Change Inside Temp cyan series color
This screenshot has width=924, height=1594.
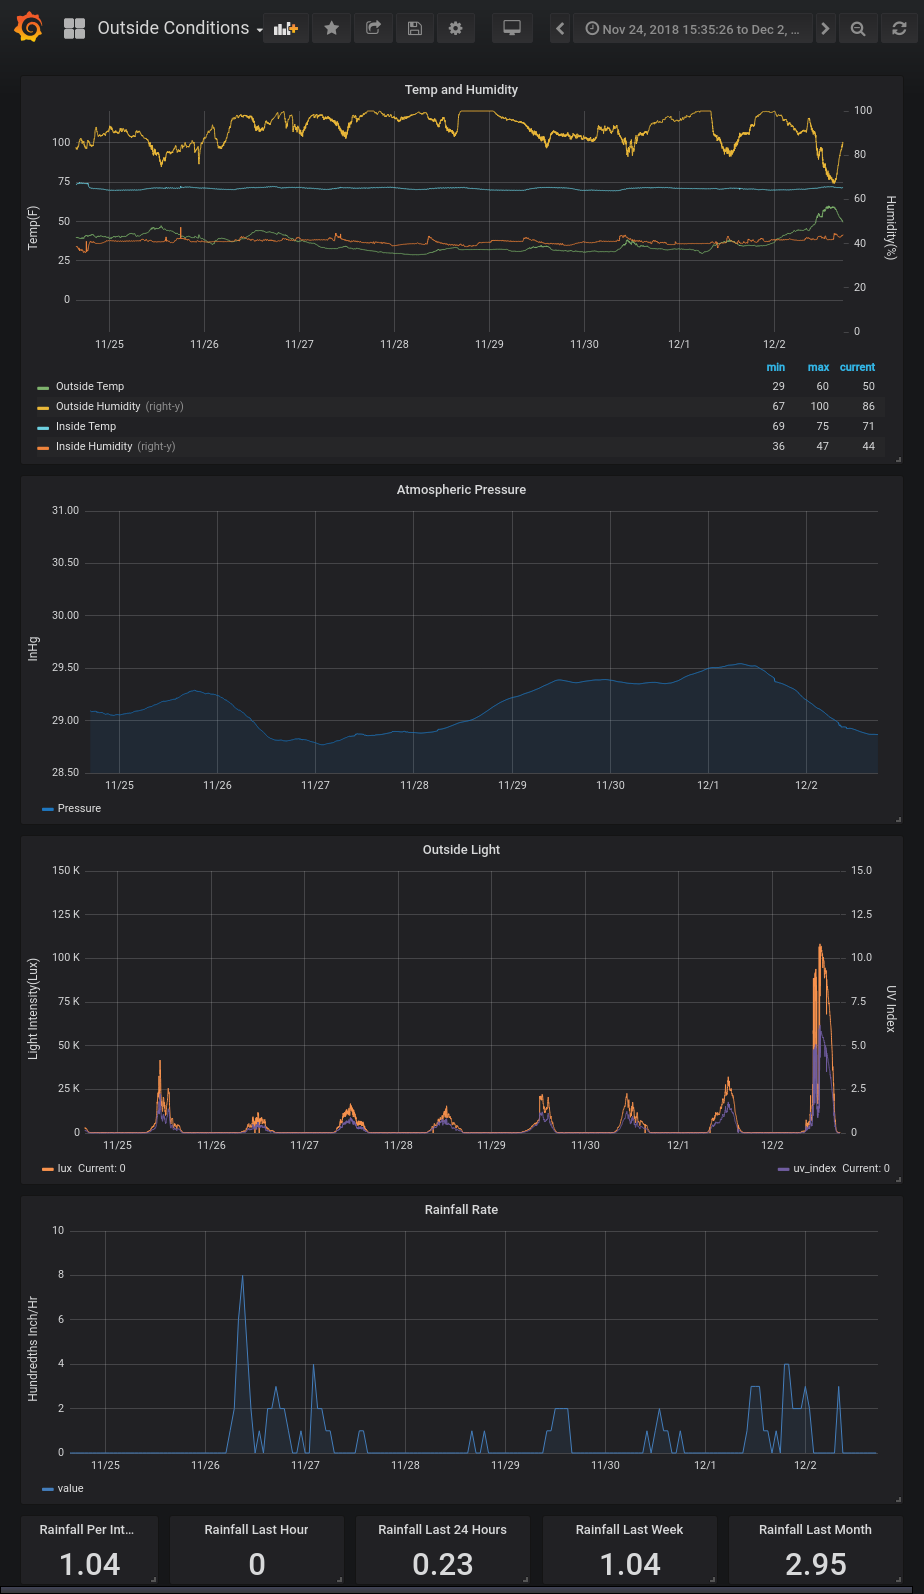(43, 427)
